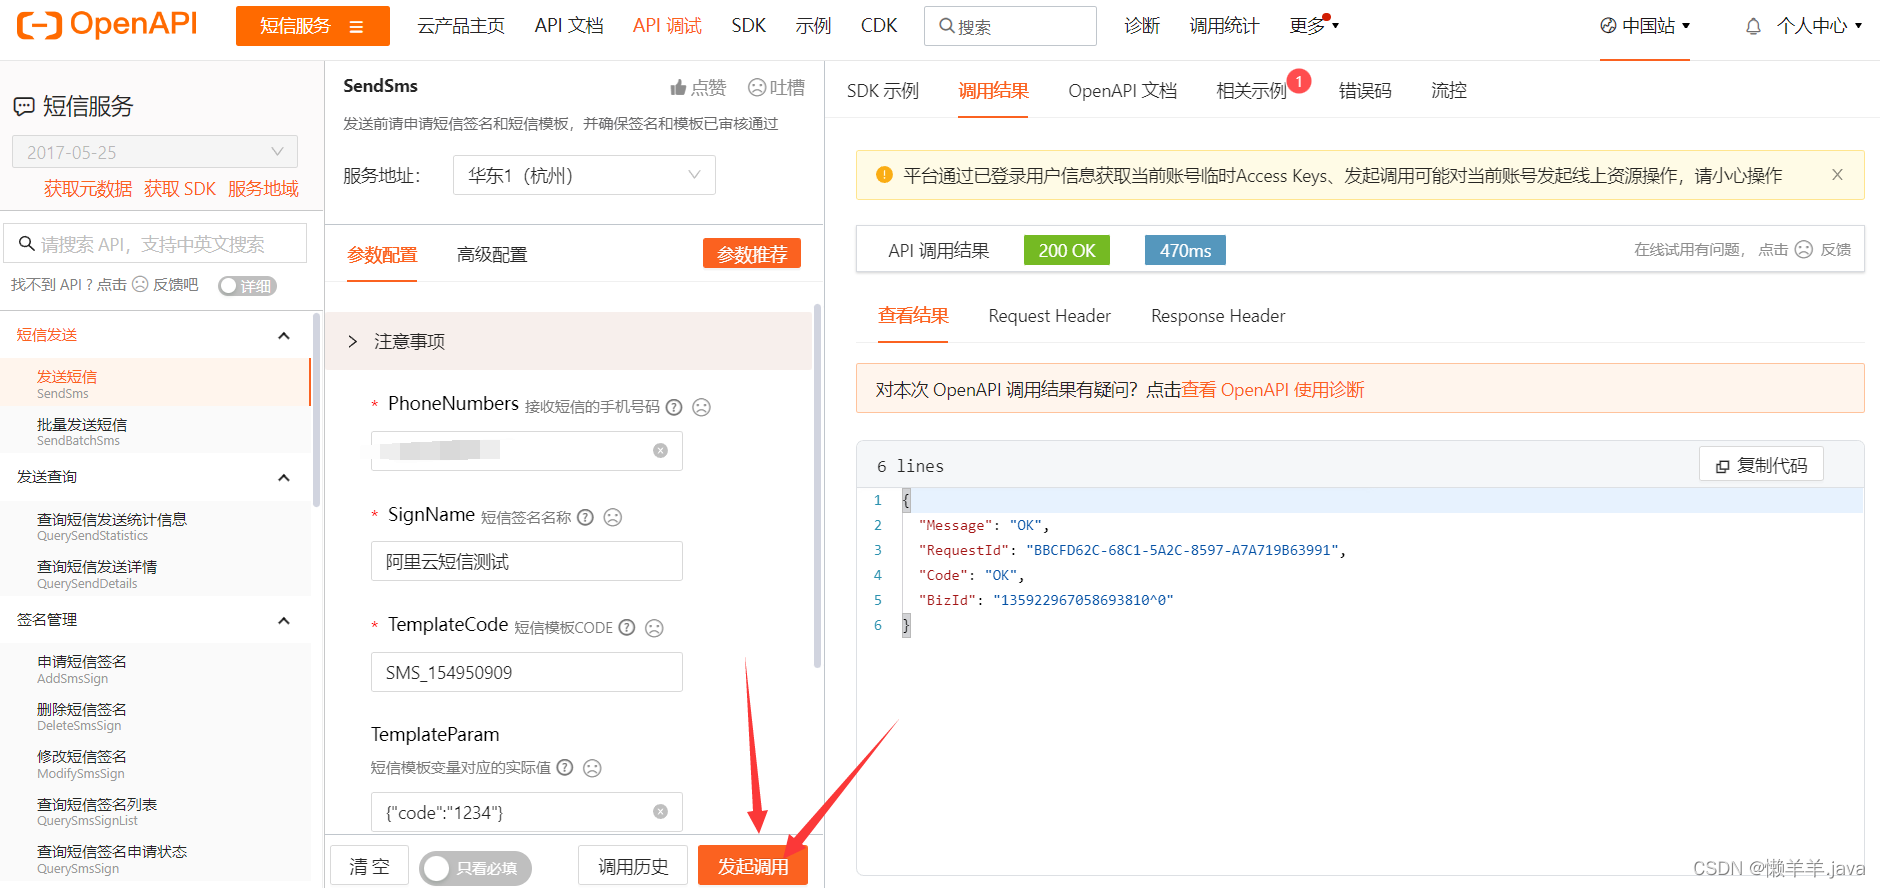
Task: Click help icon beside 短信模板变量对应的实际值
Action: 565,768
